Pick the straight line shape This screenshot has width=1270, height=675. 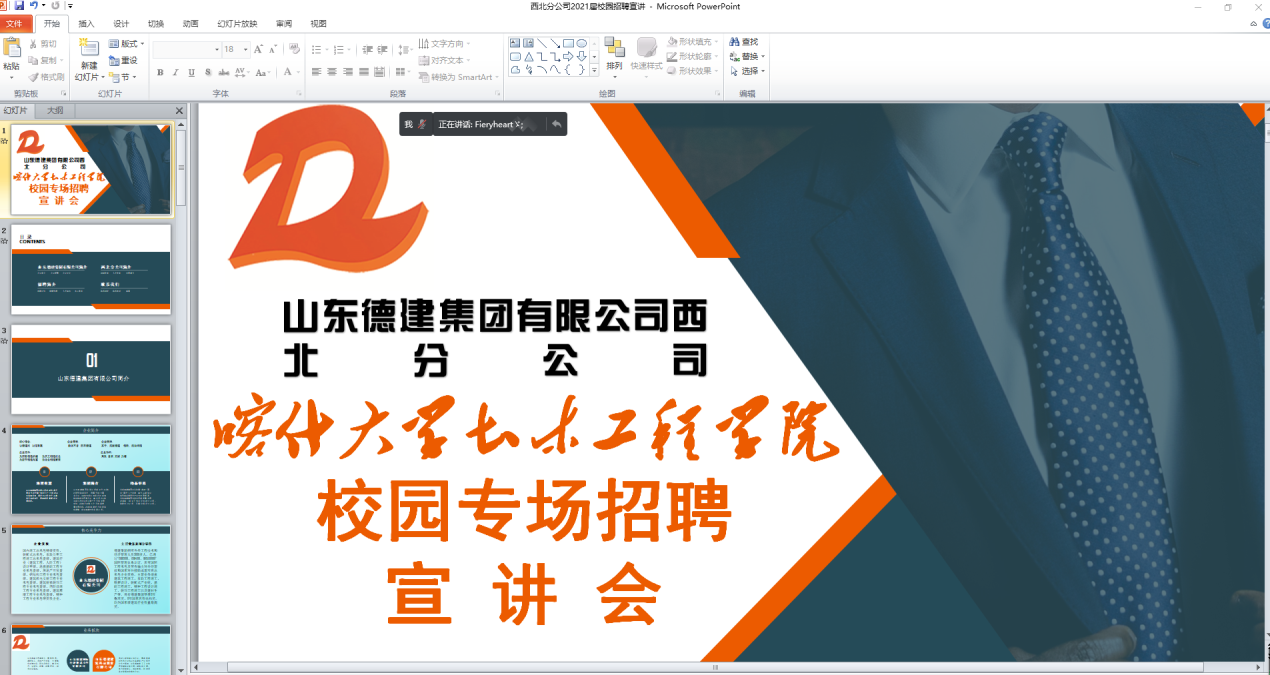click(x=542, y=43)
